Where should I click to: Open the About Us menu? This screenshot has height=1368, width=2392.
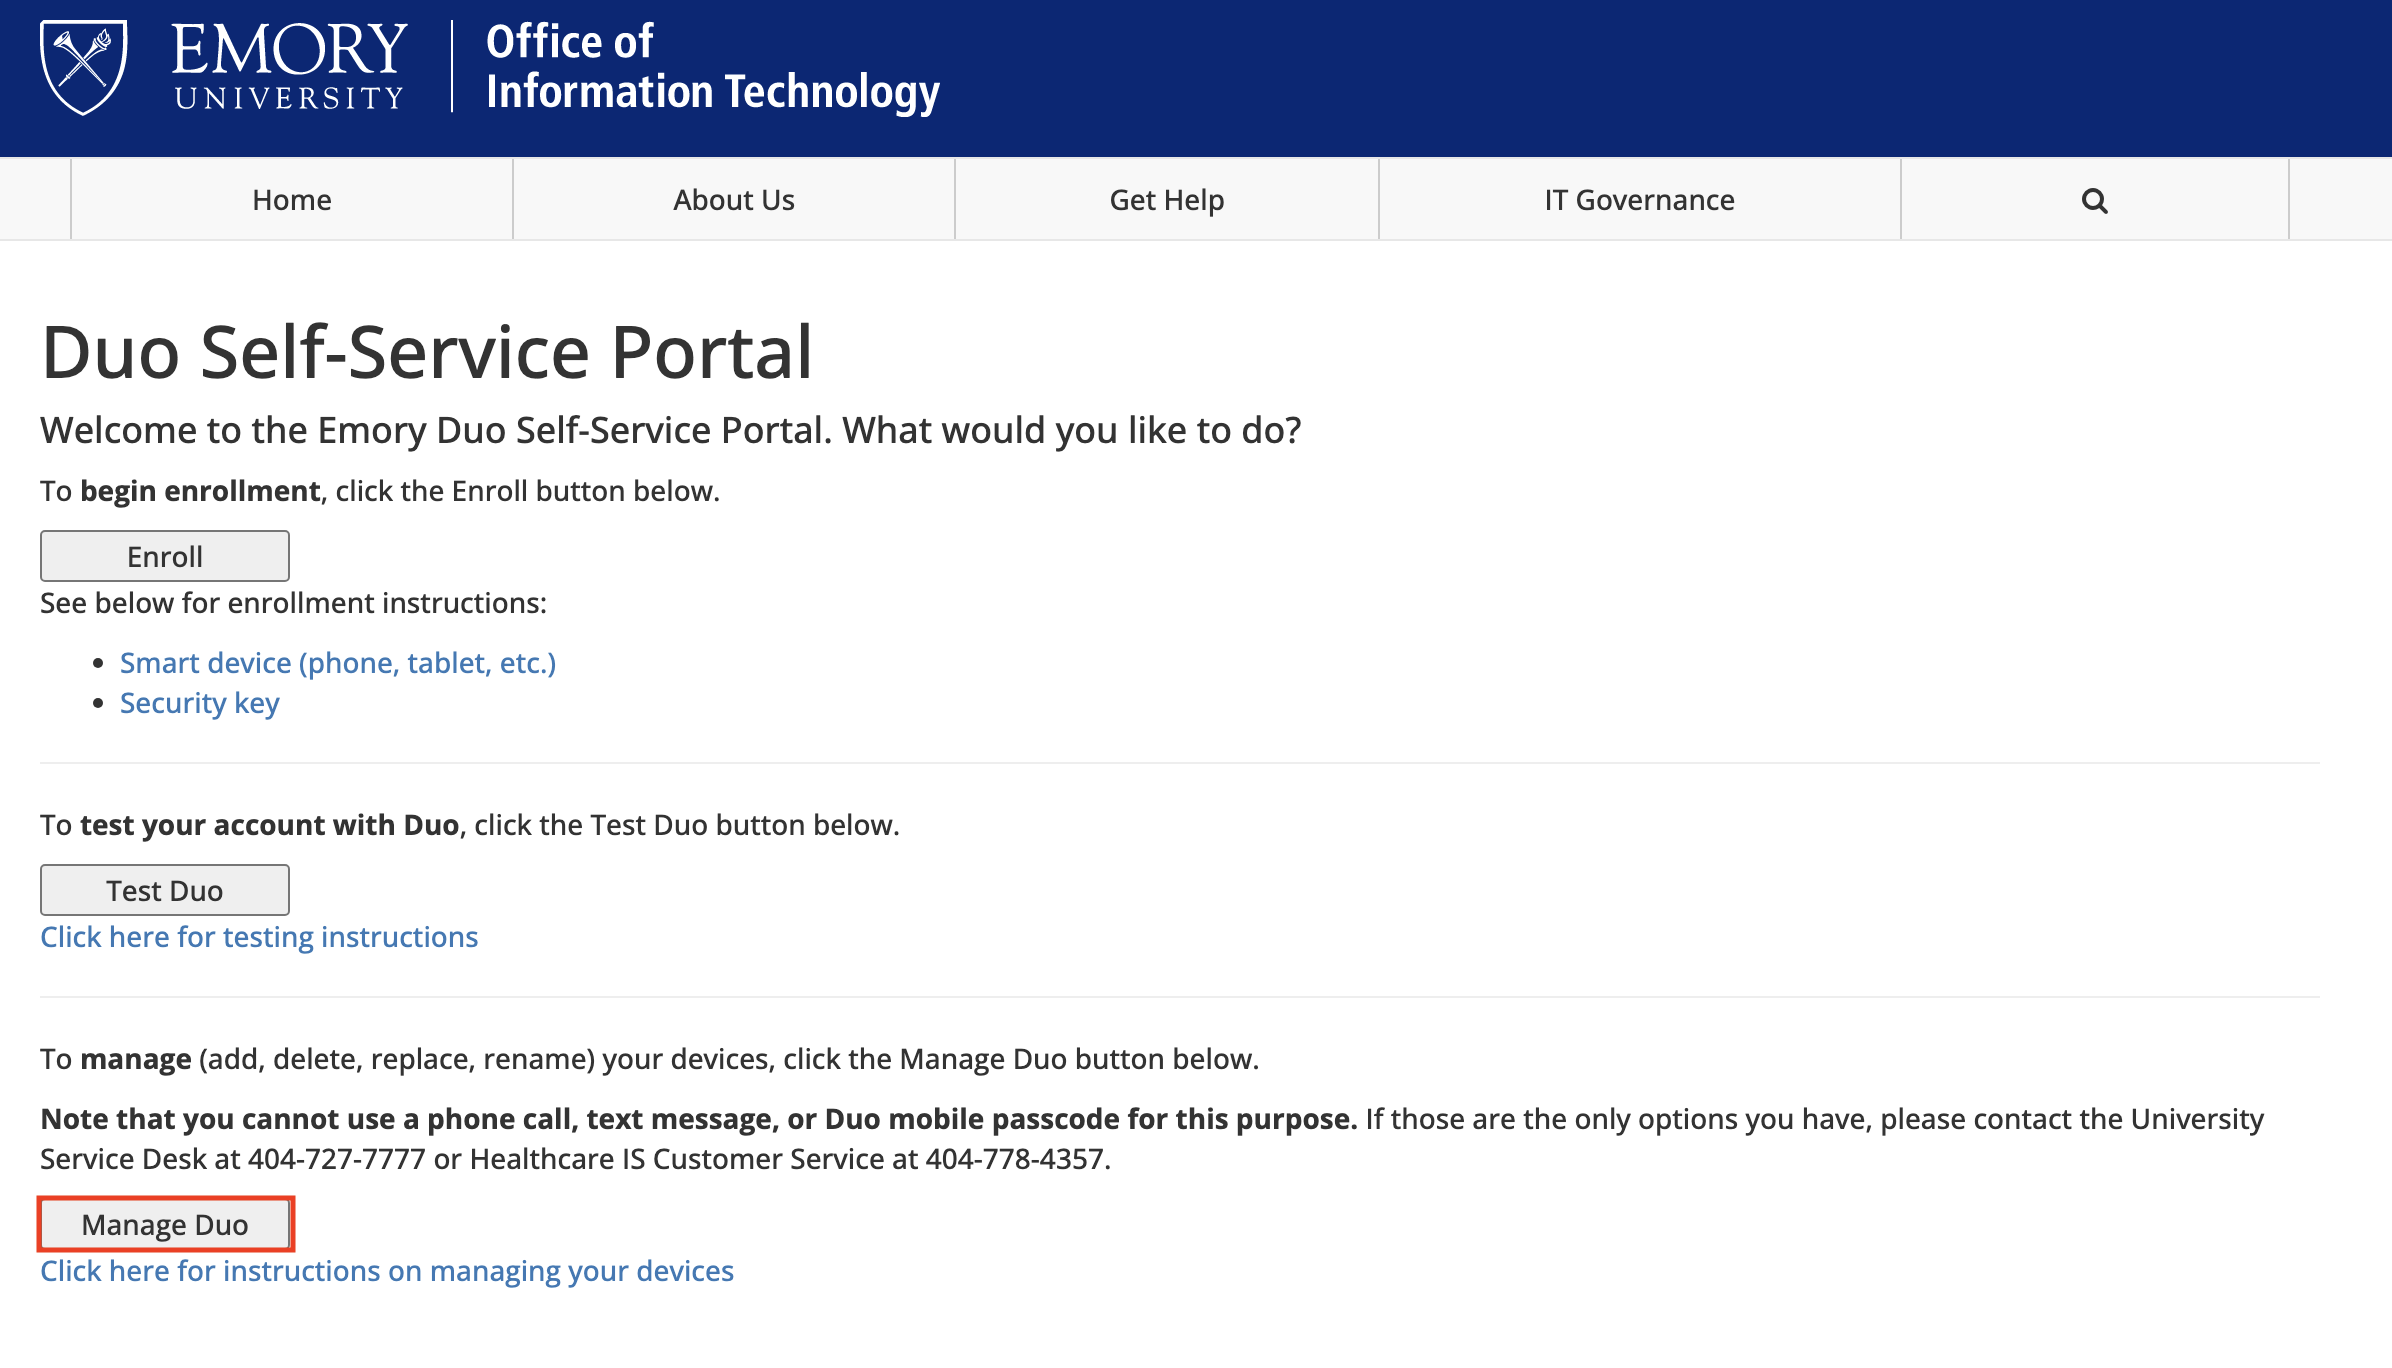pyautogui.click(x=734, y=200)
